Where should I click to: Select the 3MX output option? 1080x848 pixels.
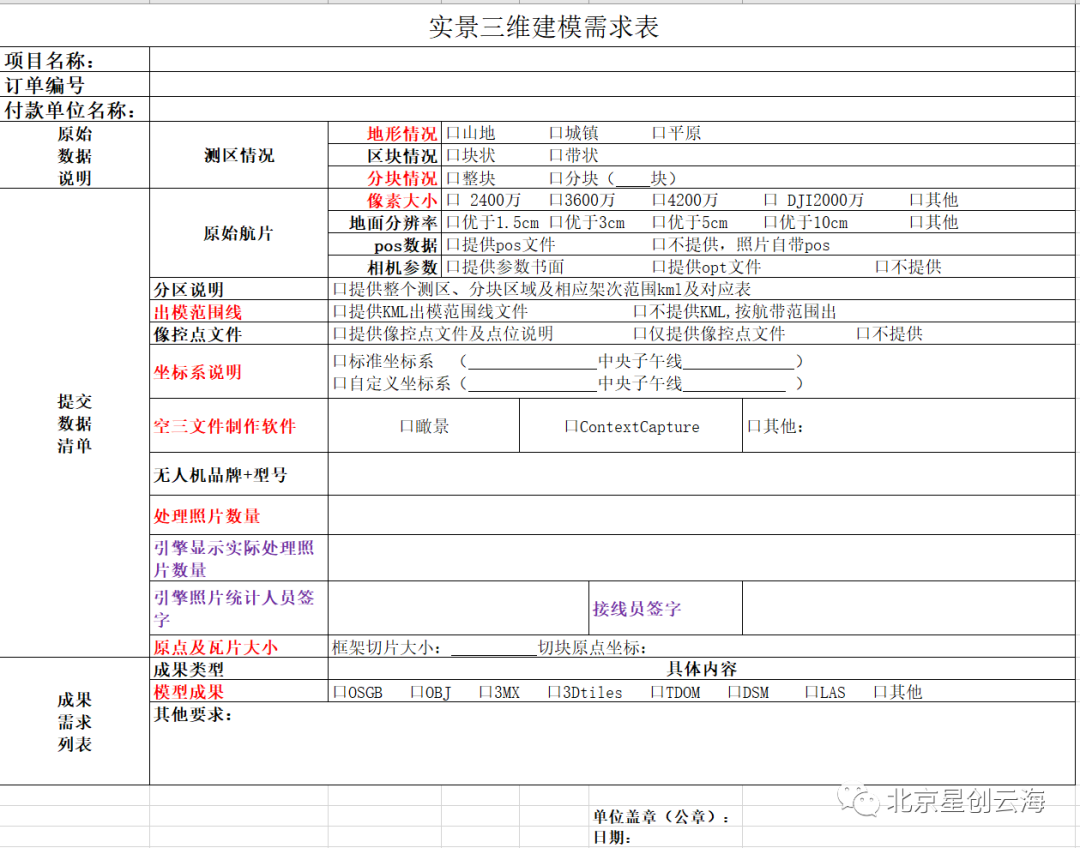tap(486, 692)
